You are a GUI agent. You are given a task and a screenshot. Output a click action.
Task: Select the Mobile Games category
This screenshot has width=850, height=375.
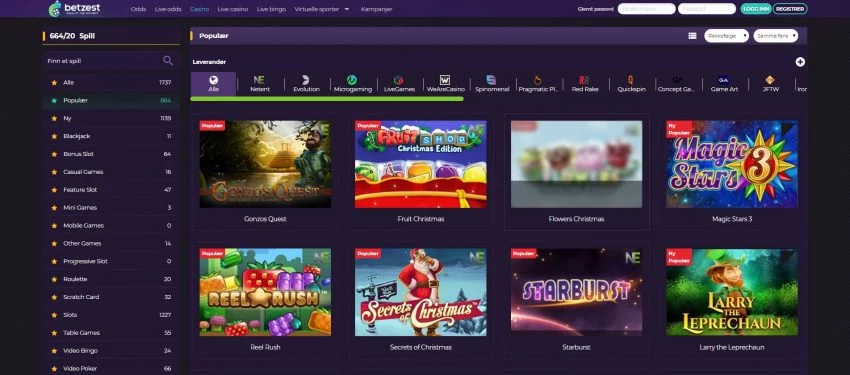(111, 225)
